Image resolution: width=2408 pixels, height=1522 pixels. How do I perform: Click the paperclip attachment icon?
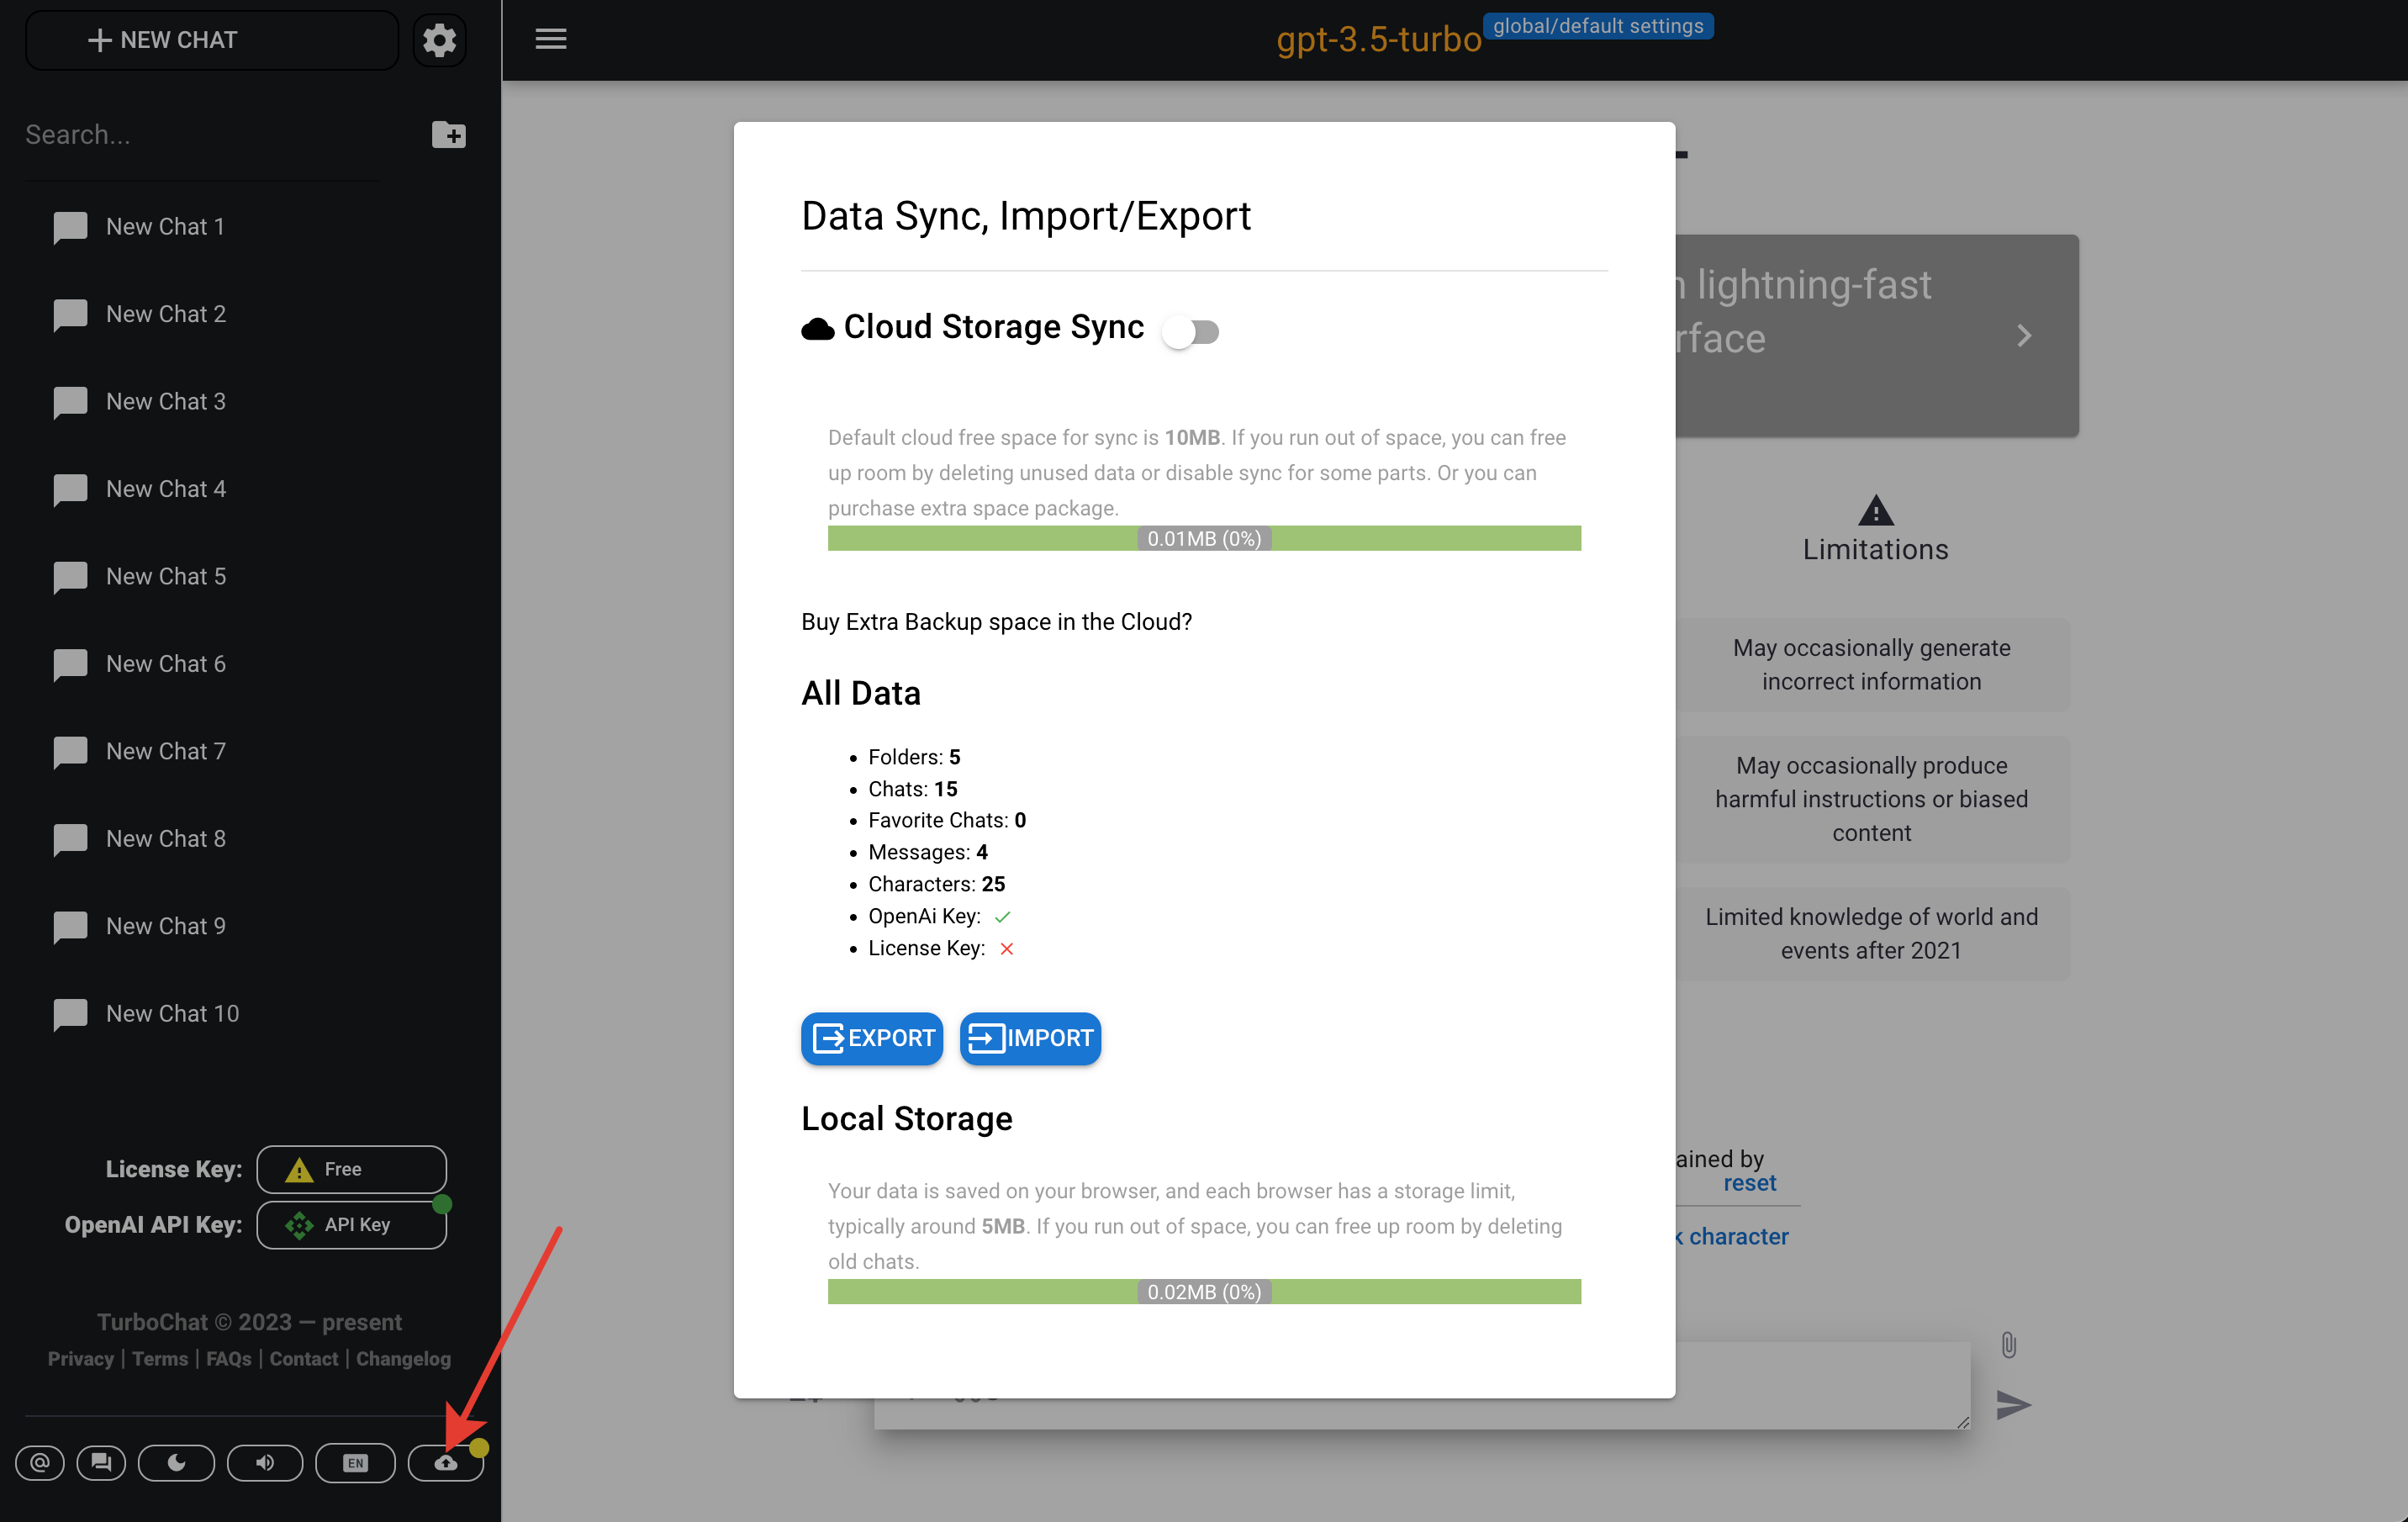(x=2008, y=1345)
